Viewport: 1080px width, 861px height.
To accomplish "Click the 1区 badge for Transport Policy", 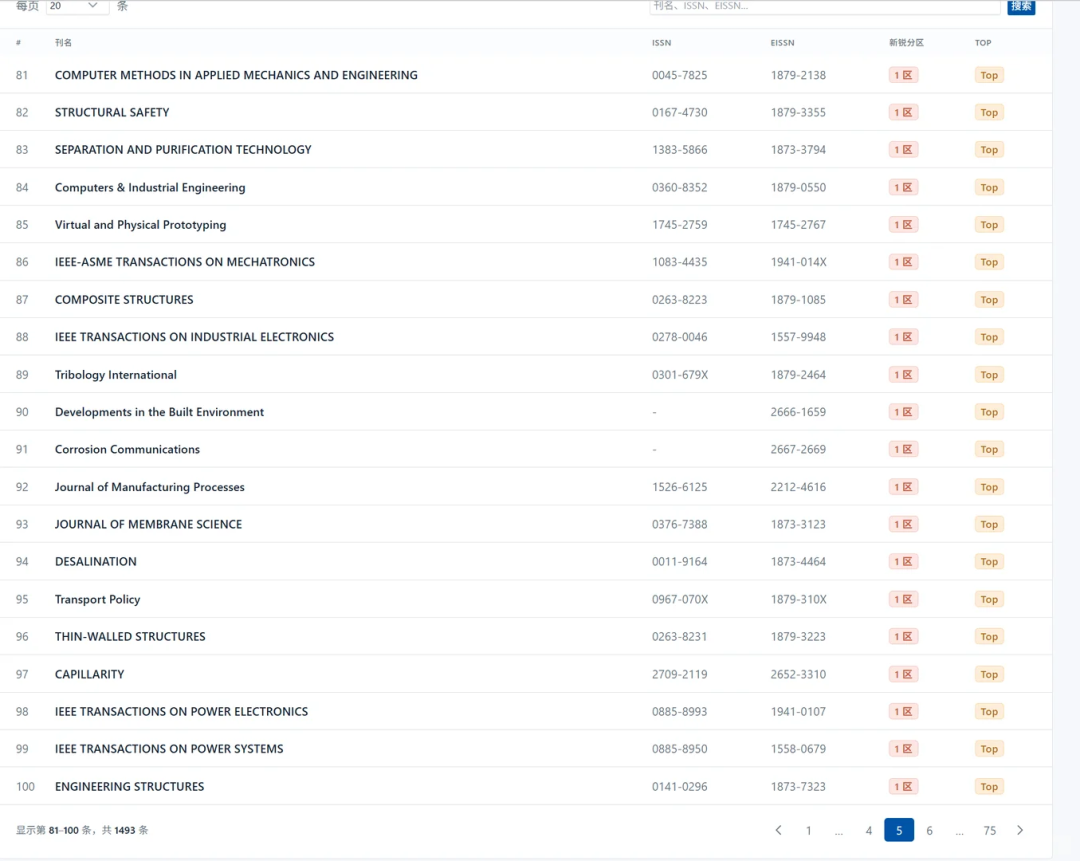I will click(903, 599).
